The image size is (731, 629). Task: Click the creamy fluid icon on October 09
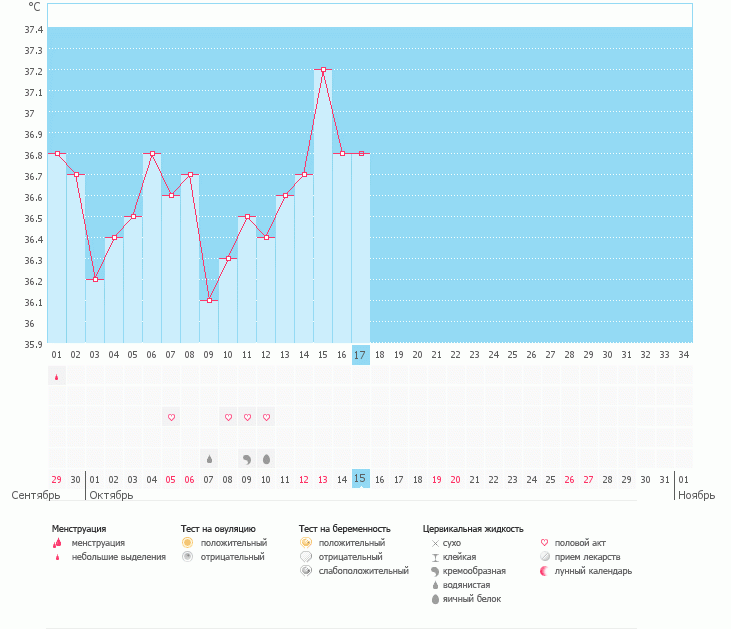tap(247, 459)
